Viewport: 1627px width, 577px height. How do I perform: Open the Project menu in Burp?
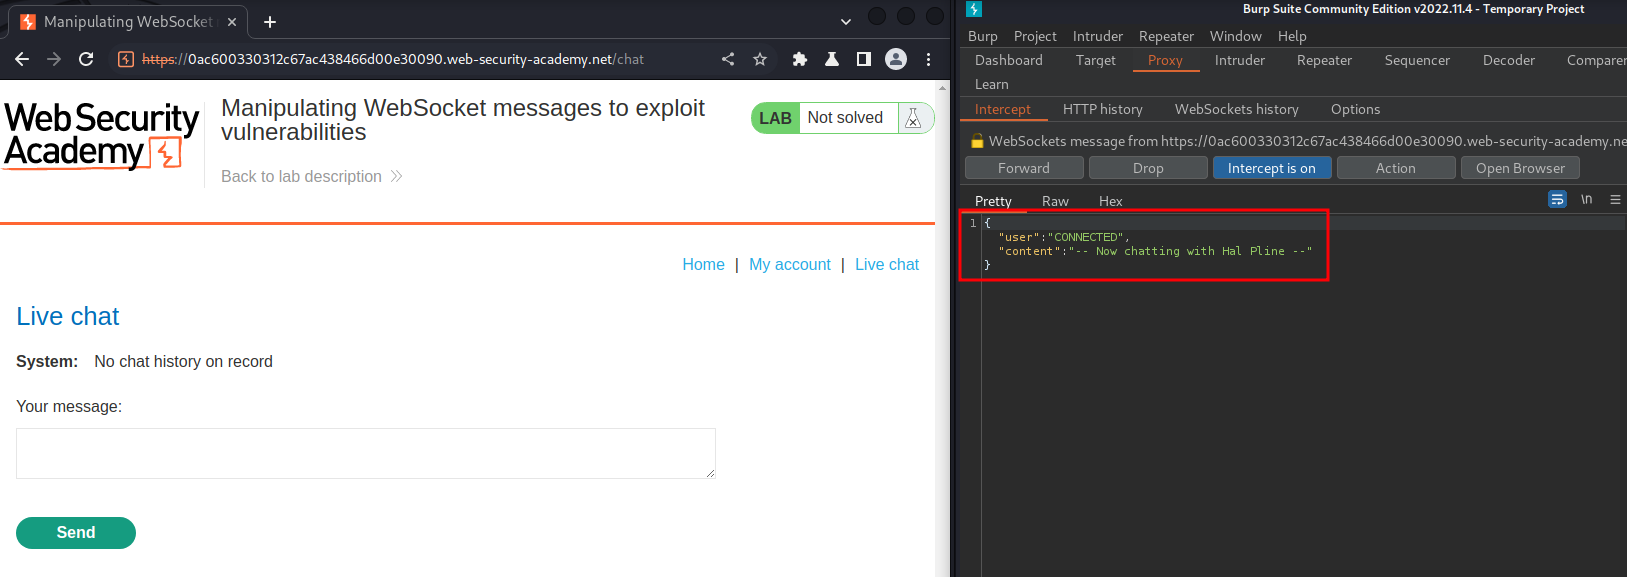(1035, 36)
